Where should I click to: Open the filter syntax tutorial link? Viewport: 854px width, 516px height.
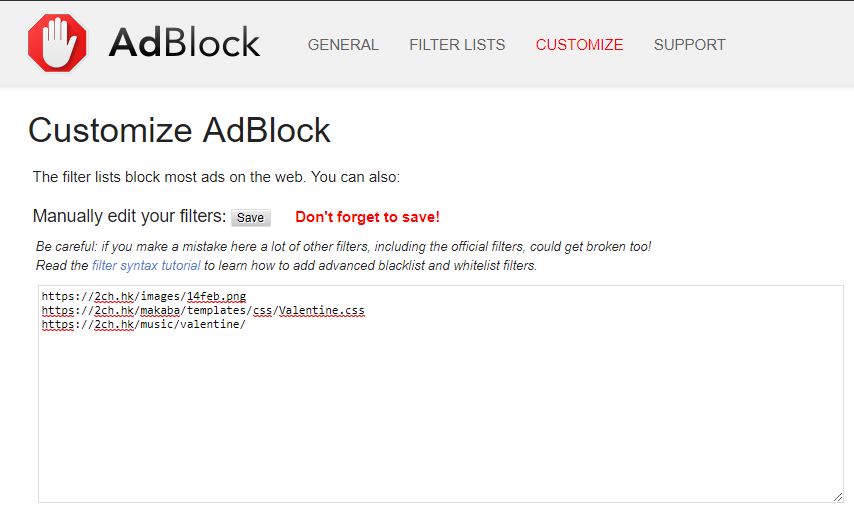tap(146, 266)
